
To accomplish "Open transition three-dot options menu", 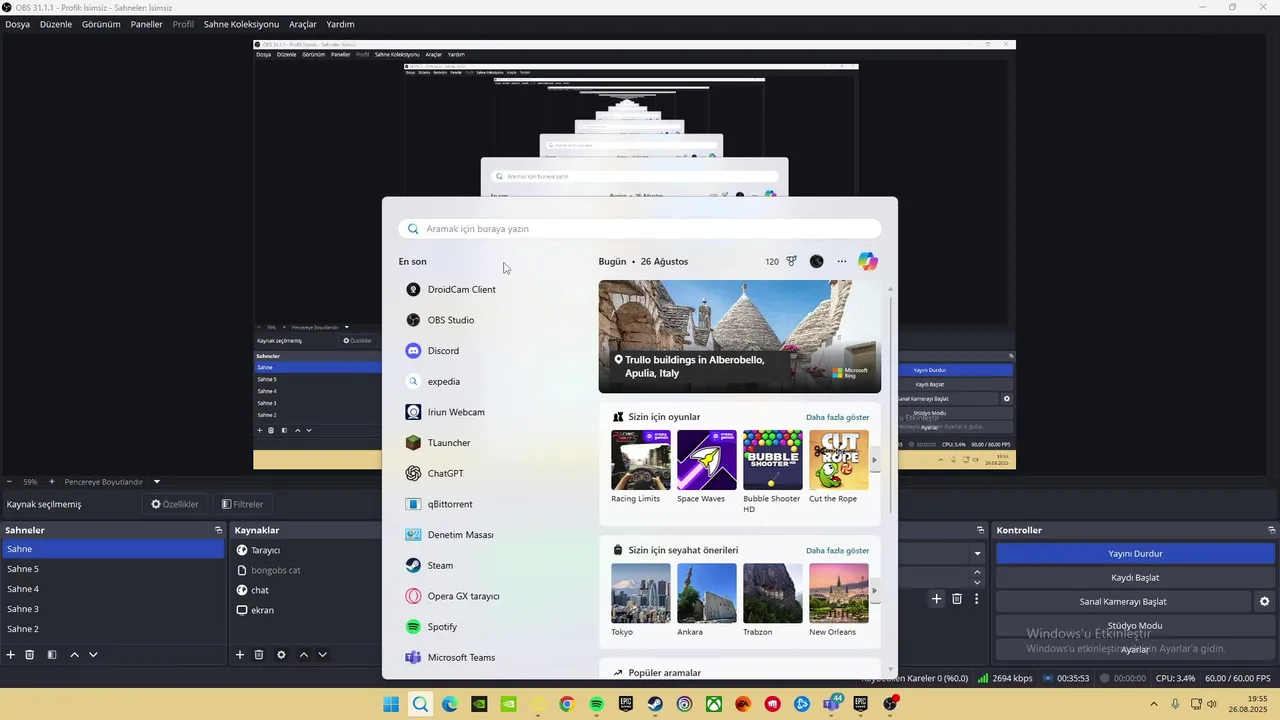I will tap(977, 599).
